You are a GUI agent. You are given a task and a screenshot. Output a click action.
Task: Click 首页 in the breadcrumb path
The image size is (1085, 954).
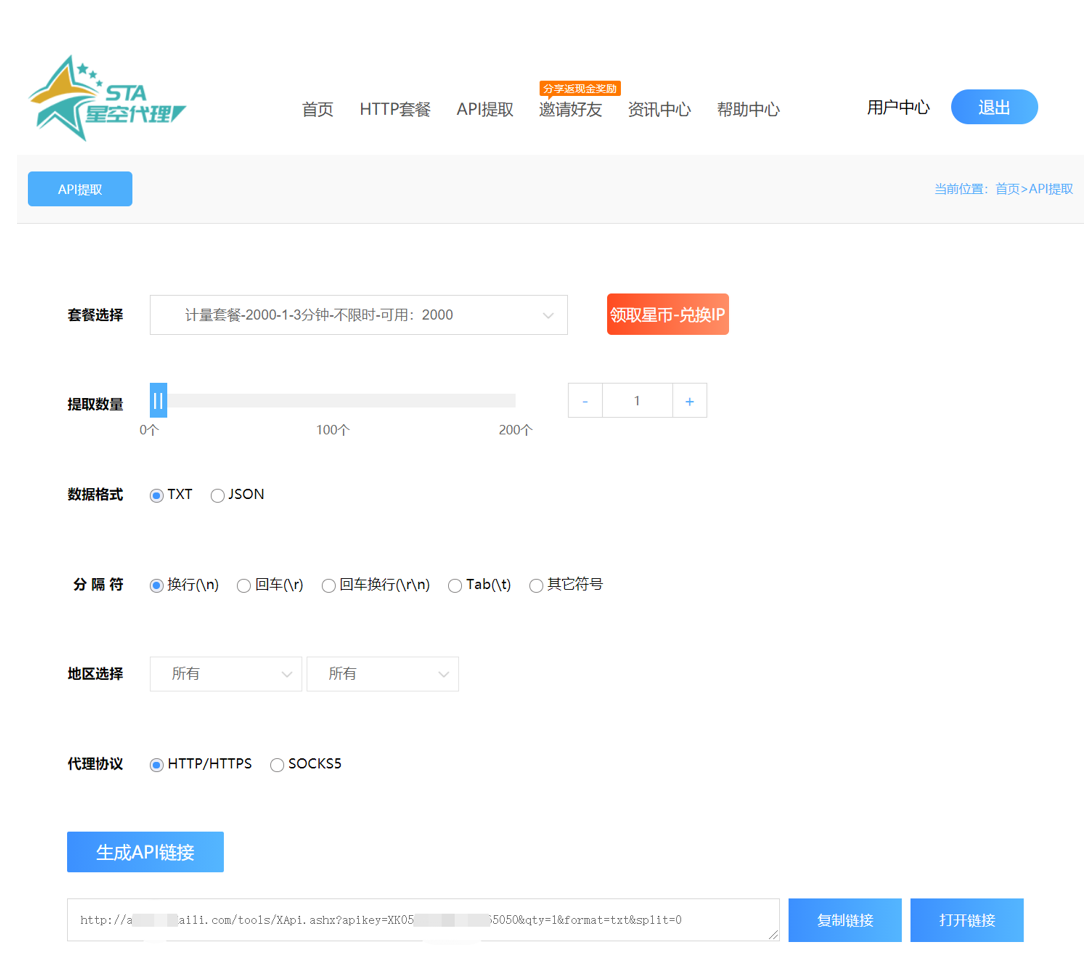point(1007,189)
